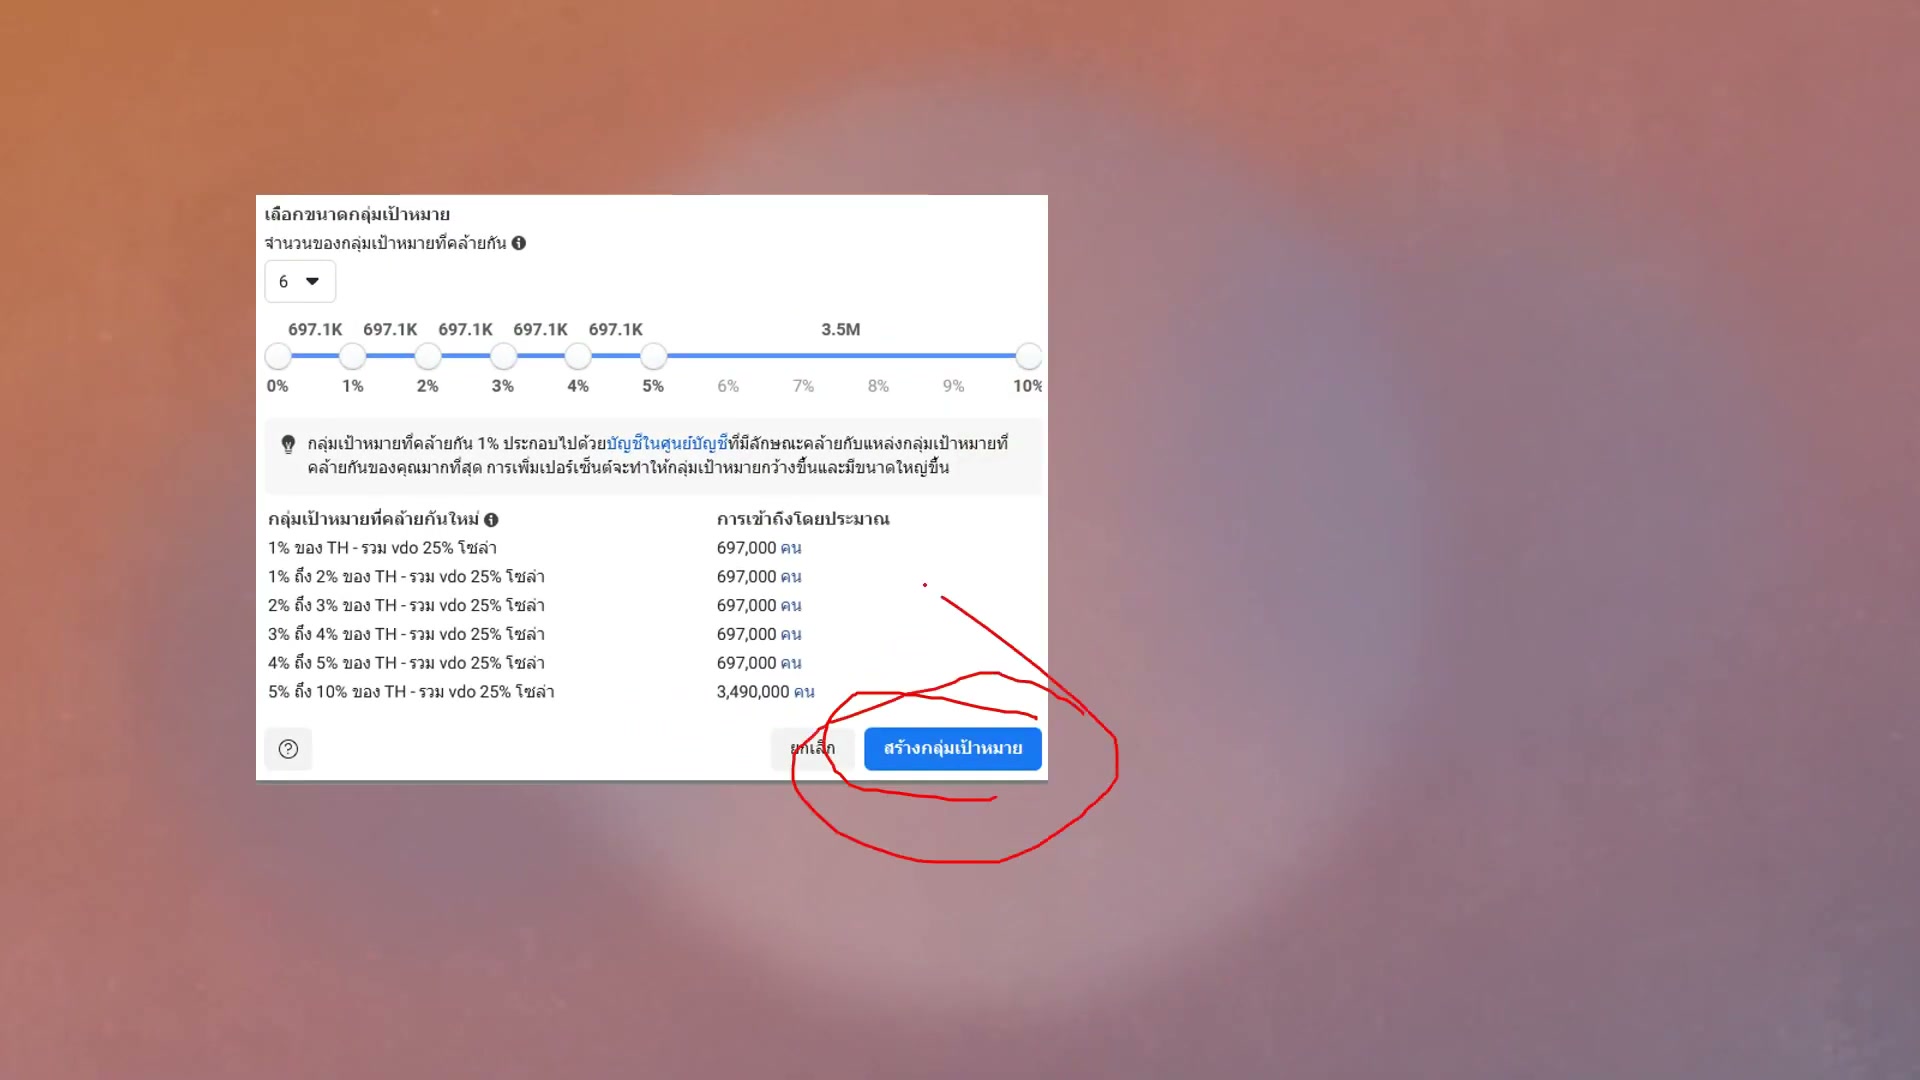Click the 7% mark on slider scale
The image size is (1920, 1080).
pos(803,386)
